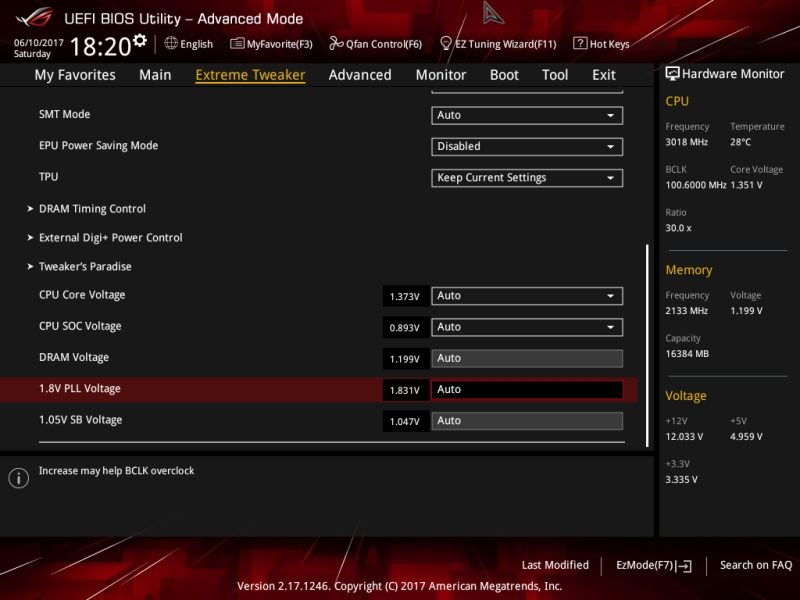
Task: Select the 1.8V PLL Voltage row label
Action: (x=80, y=388)
